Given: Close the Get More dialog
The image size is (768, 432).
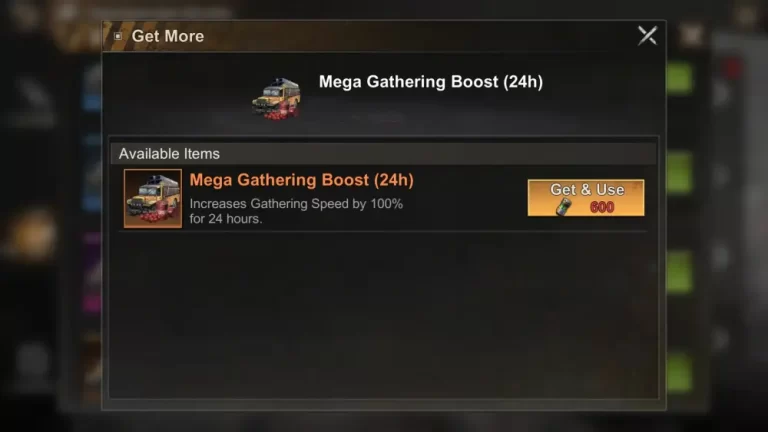Looking at the screenshot, I should pos(647,36).
